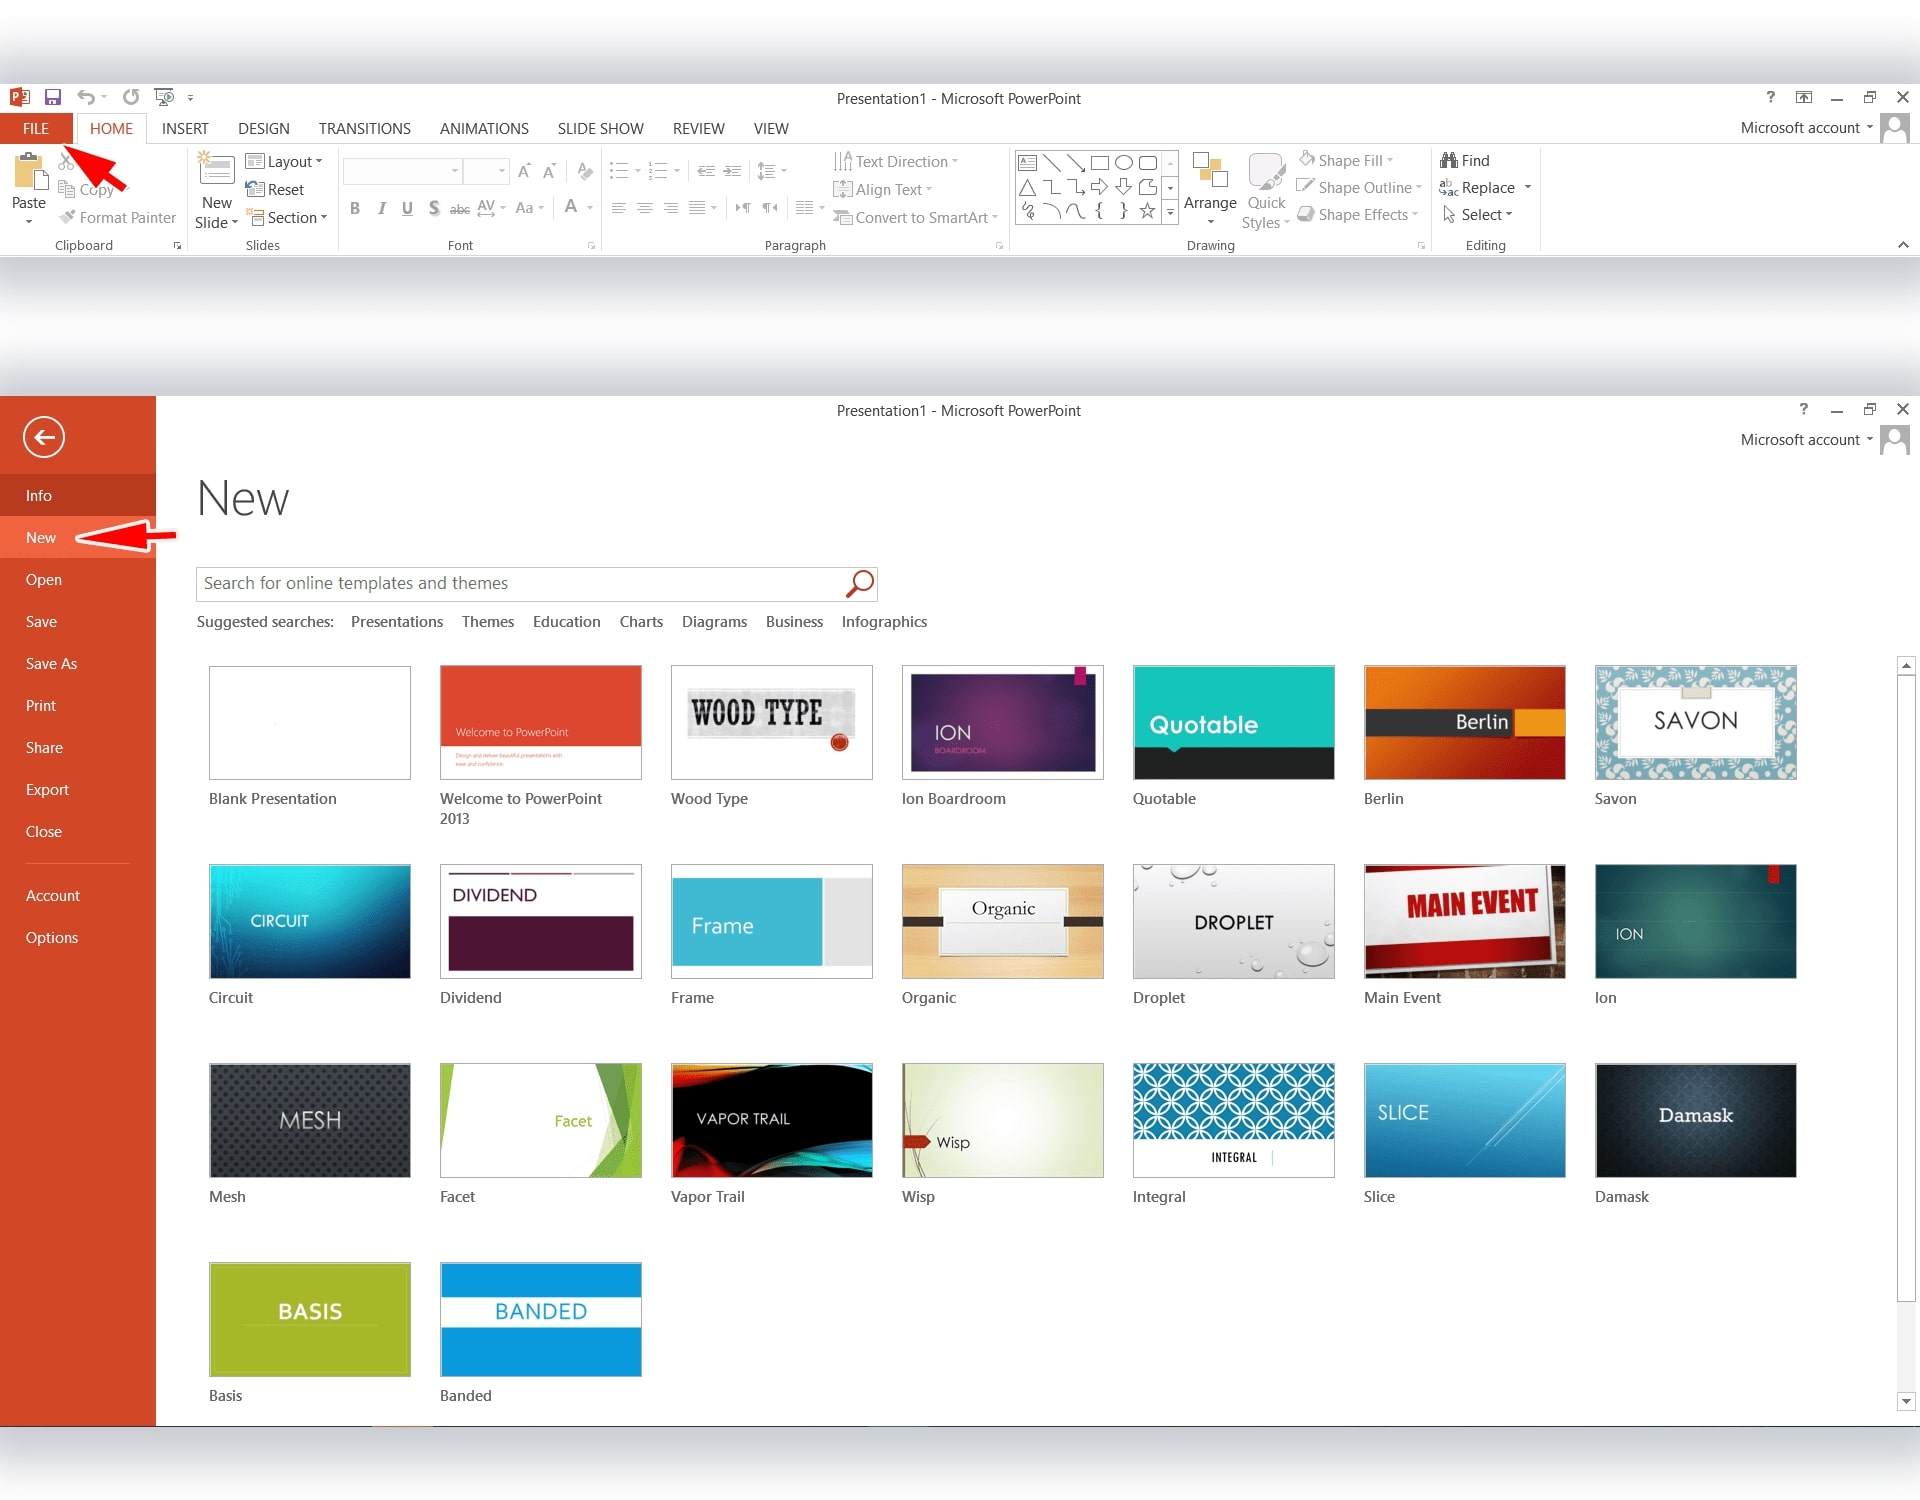The image size is (1920, 1500).
Task: Expand the Font size combo box
Action: (x=502, y=171)
